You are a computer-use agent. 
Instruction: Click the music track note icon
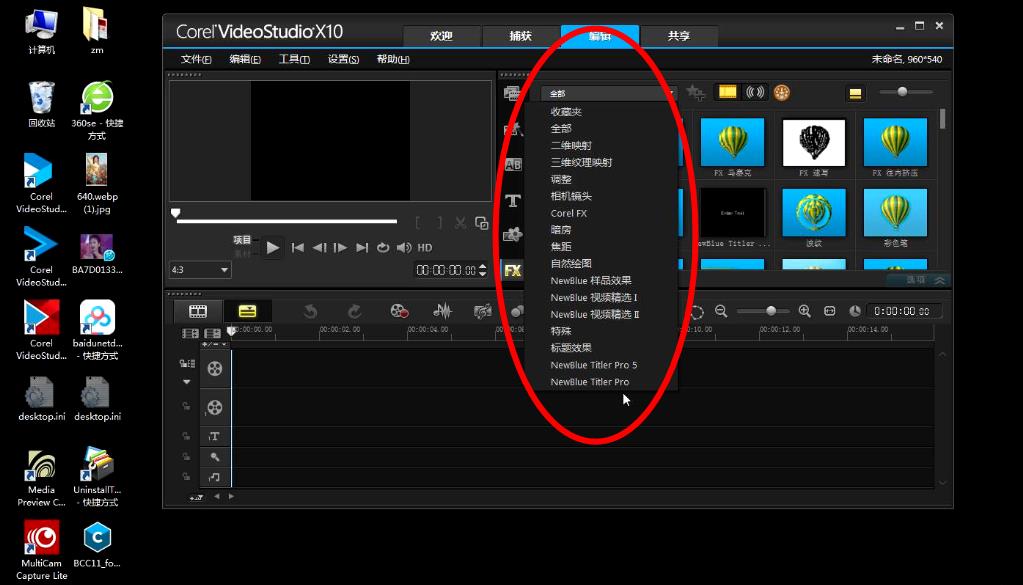pyautogui.click(x=215, y=477)
